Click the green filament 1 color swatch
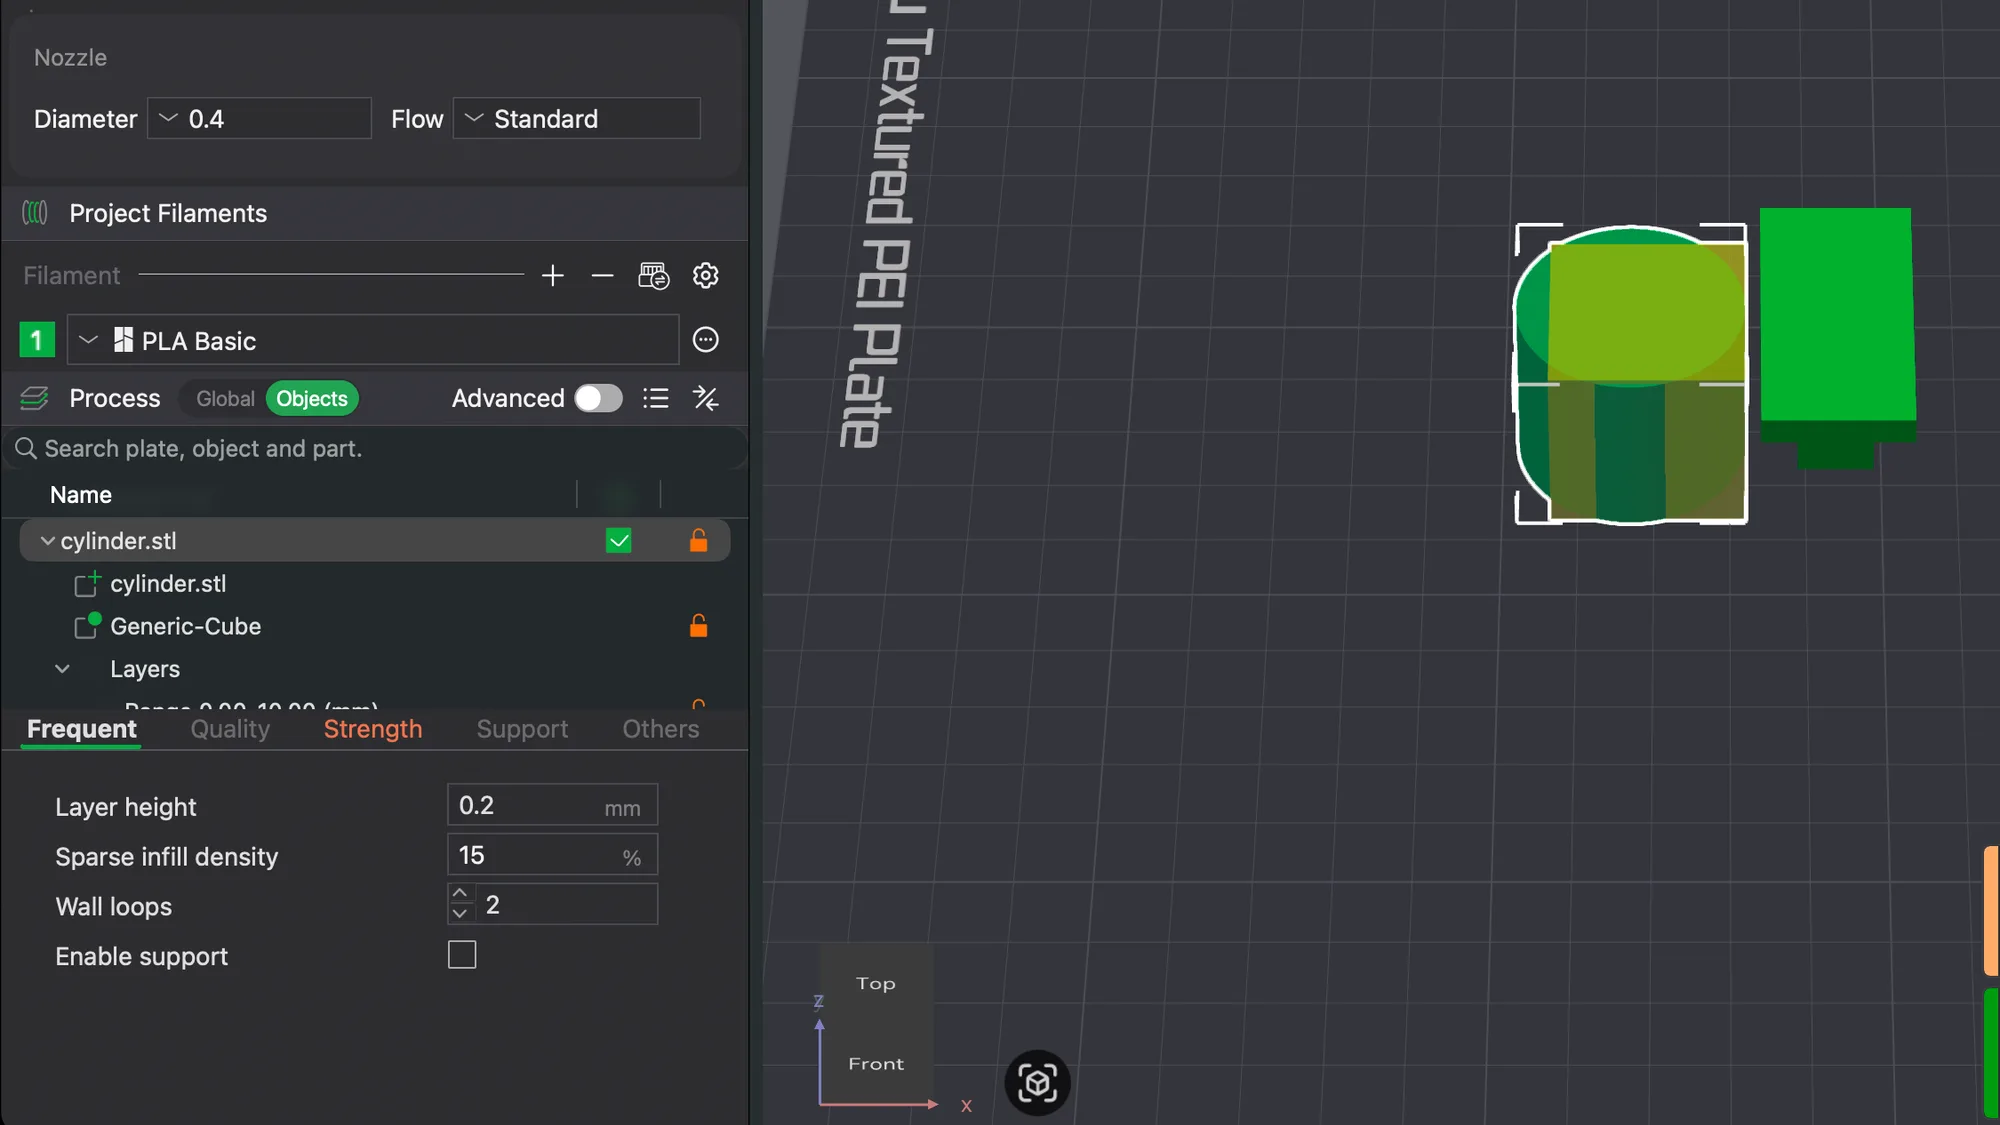This screenshot has height=1125, width=2000. click(37, 340)
